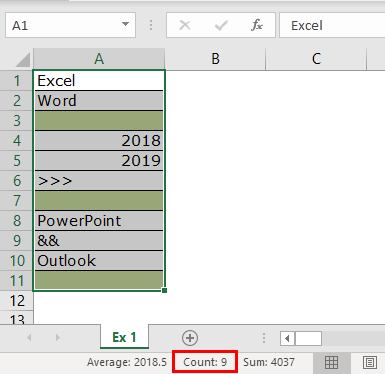Confirm the entry with the checkmark icon
This screenshot has width=385, height=374.
(x=221, y=25)
